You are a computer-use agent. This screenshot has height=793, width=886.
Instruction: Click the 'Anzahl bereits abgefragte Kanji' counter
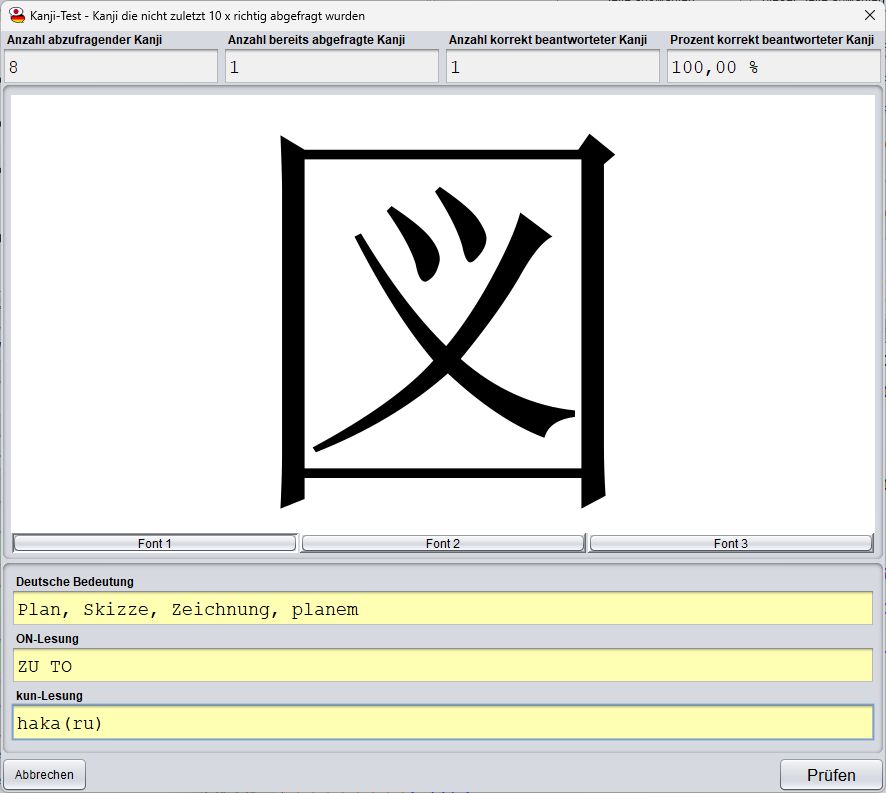click(x=331, y=66)
